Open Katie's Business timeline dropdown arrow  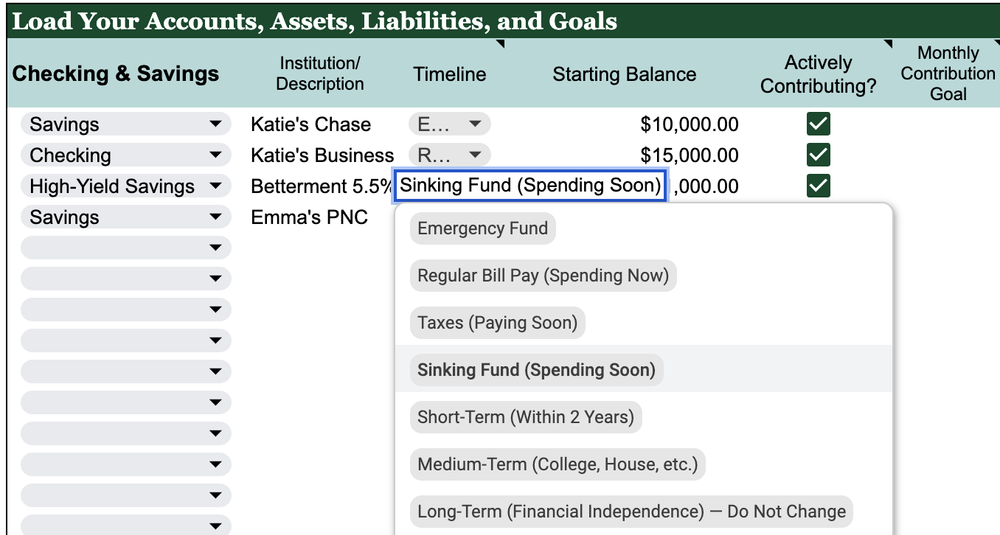pos(475,155)
